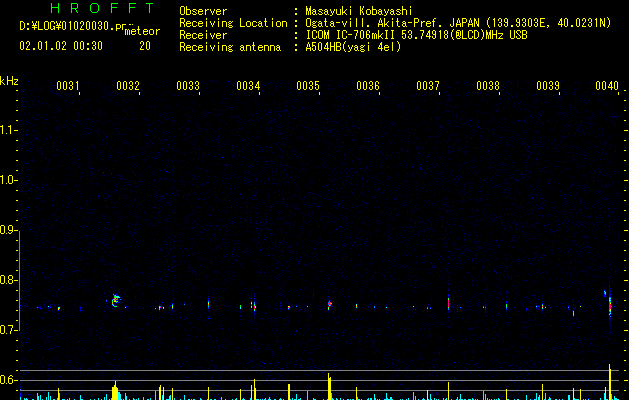Click the 0.9 frequency axis label
Image resolution: width=629 pixels, height=400 pixels.
(x=8, y=230)
